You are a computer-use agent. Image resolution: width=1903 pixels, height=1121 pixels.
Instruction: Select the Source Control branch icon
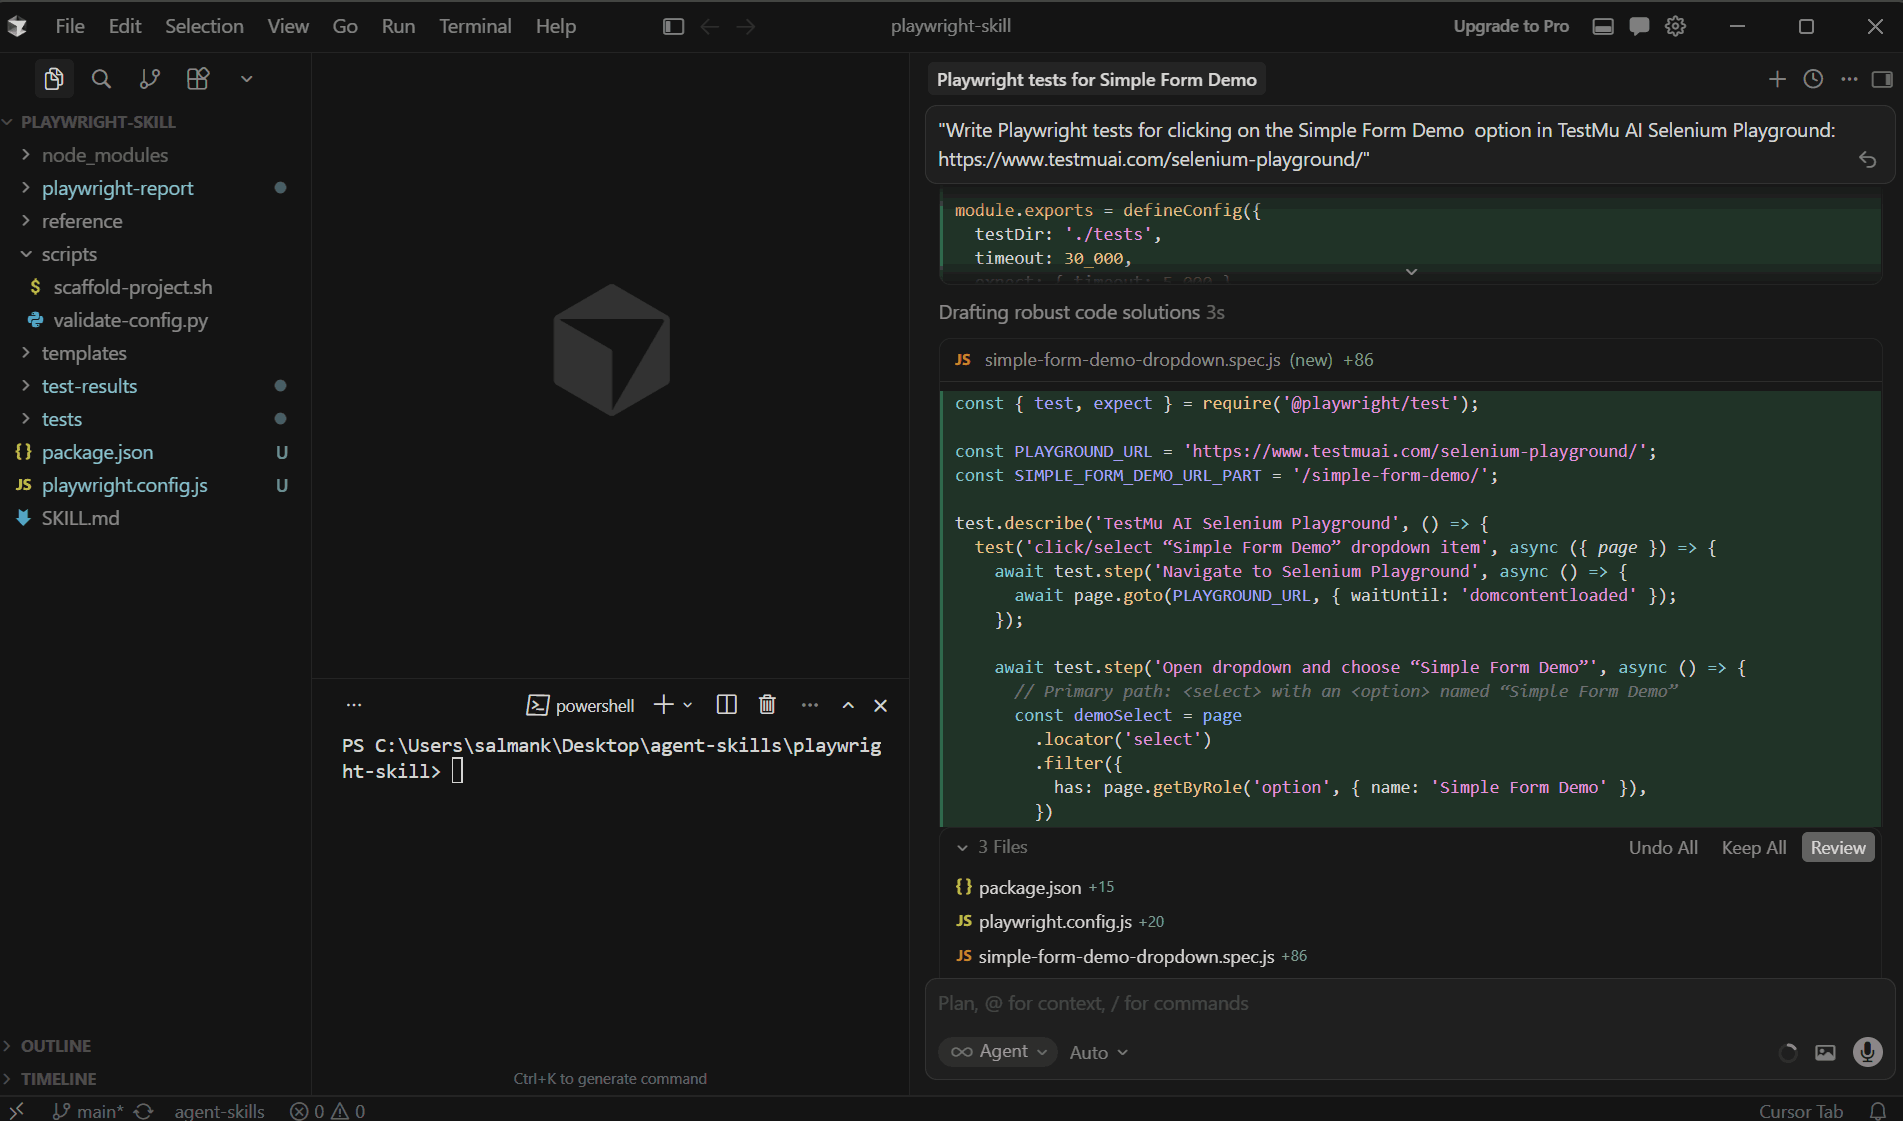click(149, 79)
